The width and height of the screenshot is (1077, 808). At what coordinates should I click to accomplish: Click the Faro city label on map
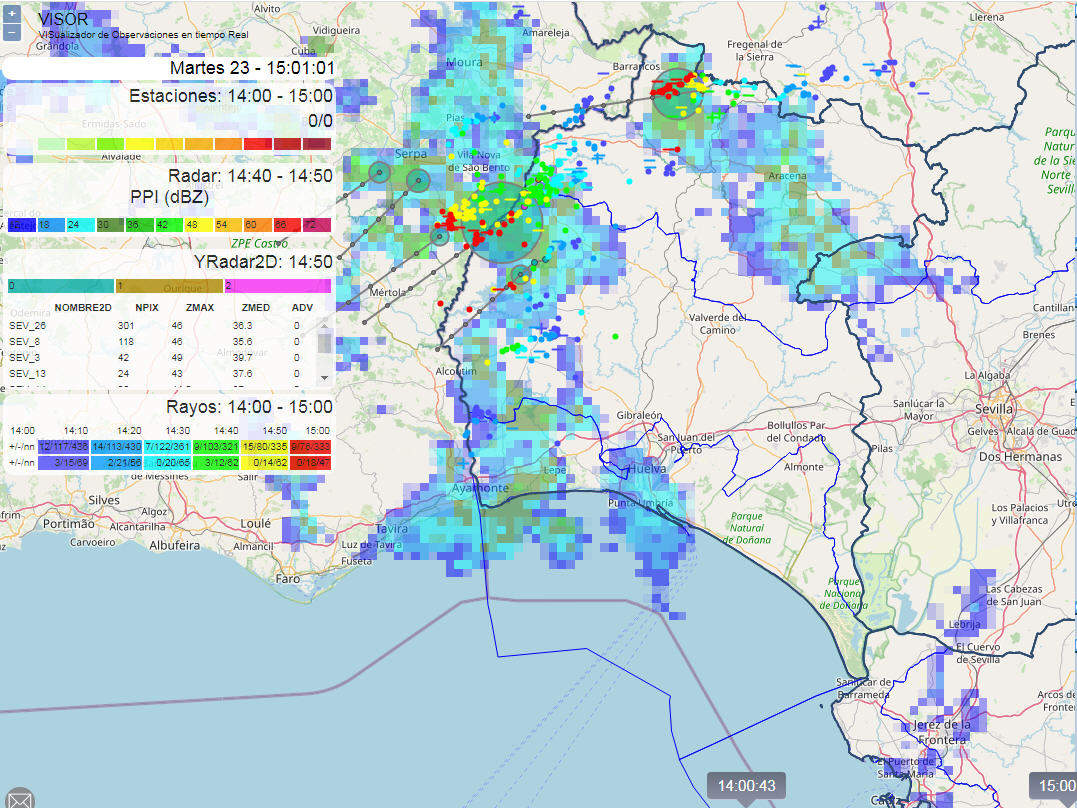(x=288, y=579)
